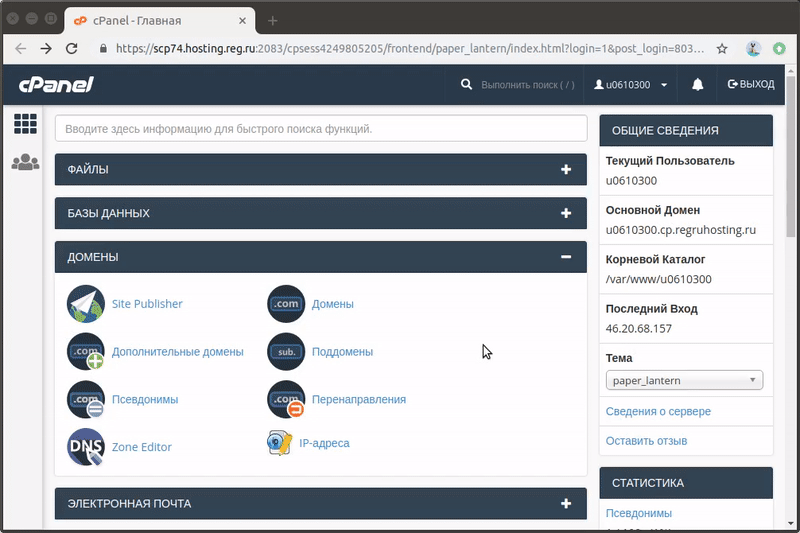Click the quick function search field
800x533 pixels.
click(x=320, y=128)
